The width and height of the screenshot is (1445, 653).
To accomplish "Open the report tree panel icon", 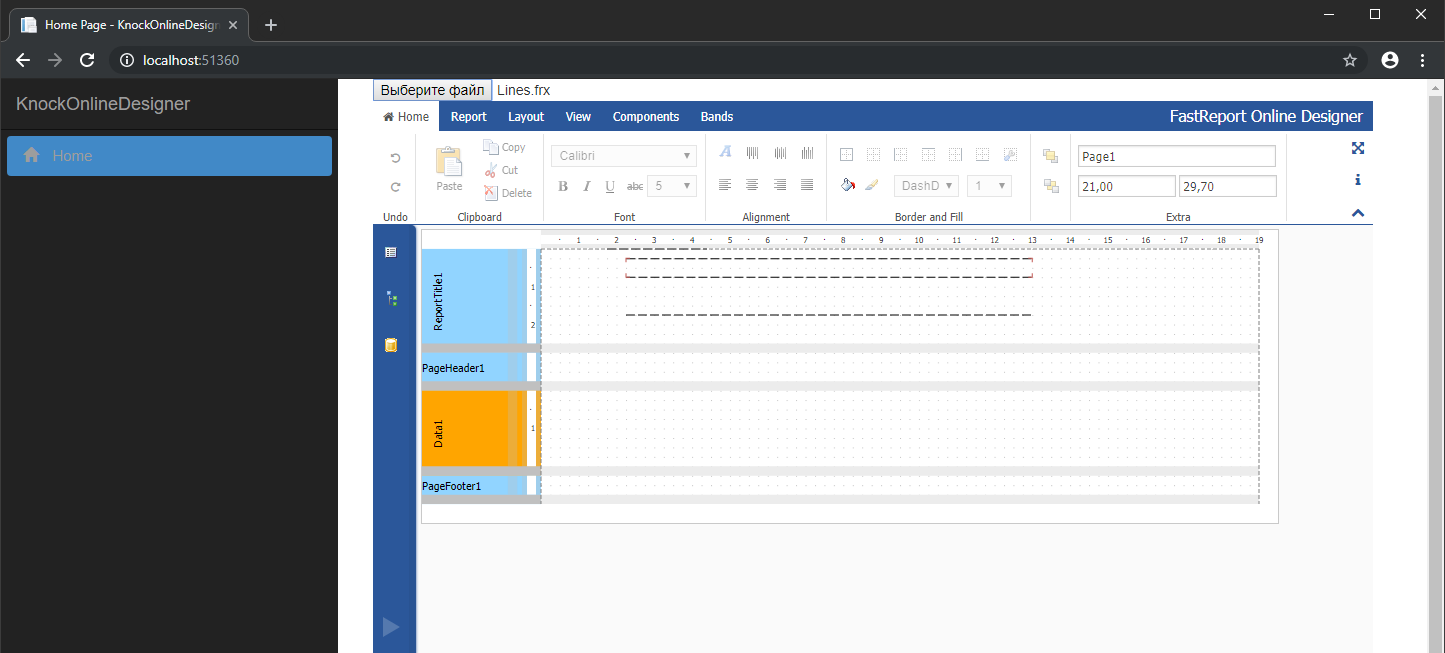I will [391, 298].
